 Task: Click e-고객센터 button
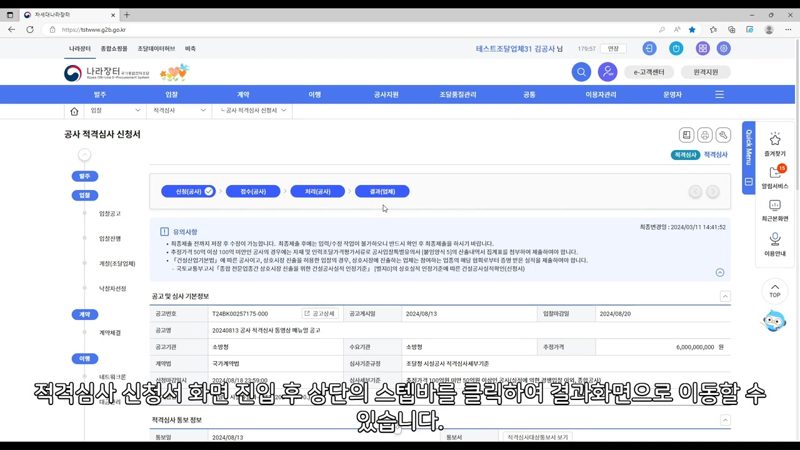point(649,72)
